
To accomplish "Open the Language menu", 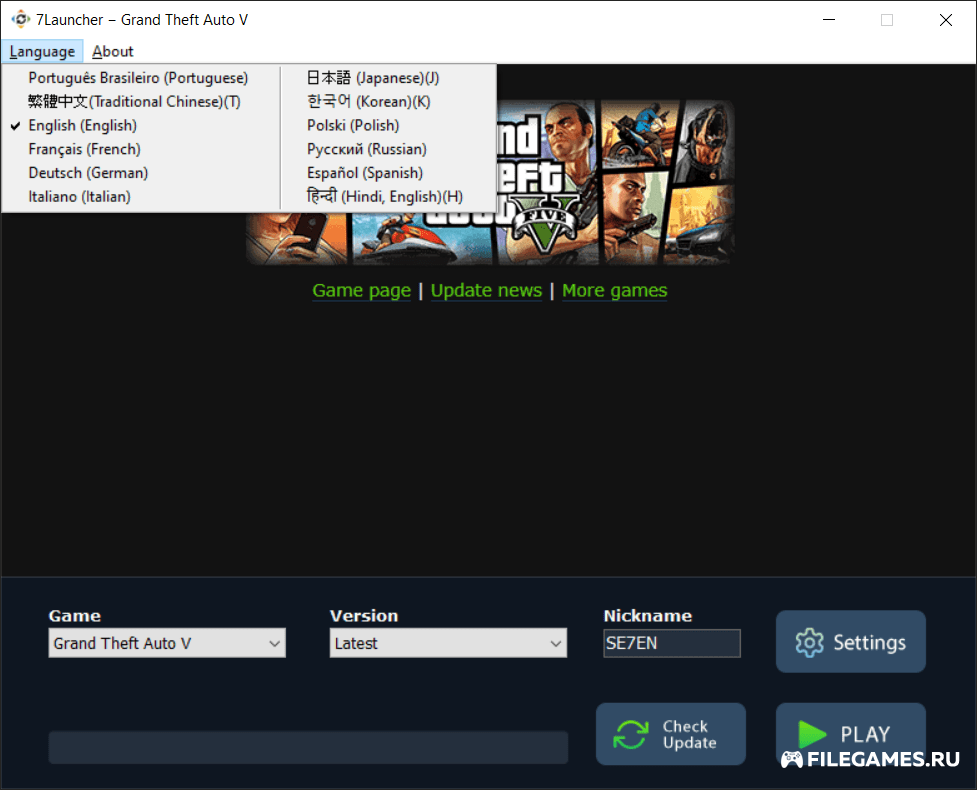I will tap(42, 52).
